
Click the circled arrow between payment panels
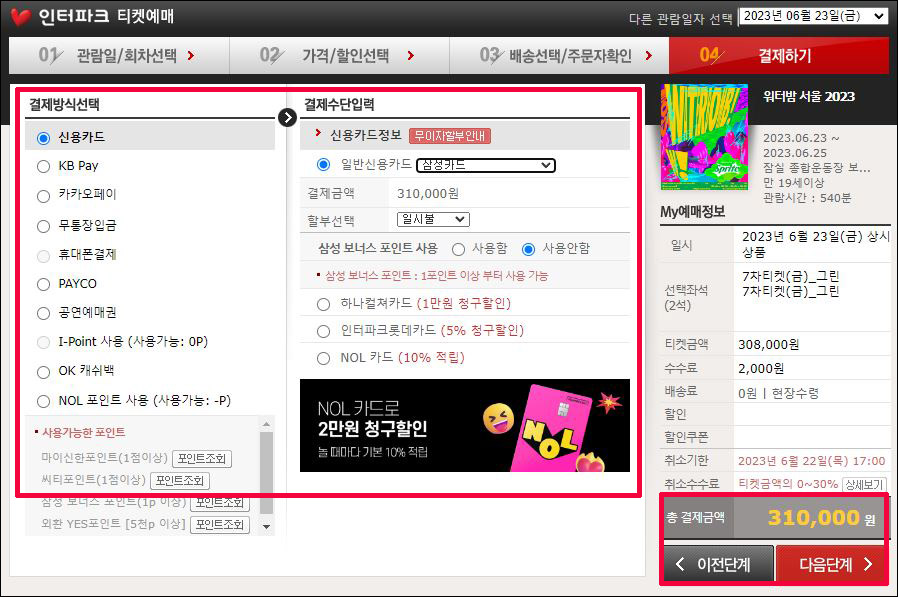[x=287, y=117]
